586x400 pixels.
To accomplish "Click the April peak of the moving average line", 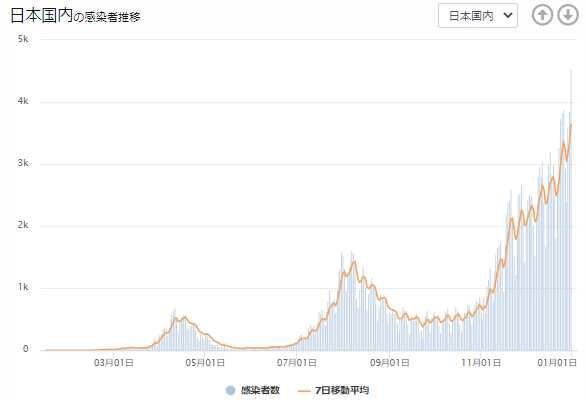I will point(184,317).
